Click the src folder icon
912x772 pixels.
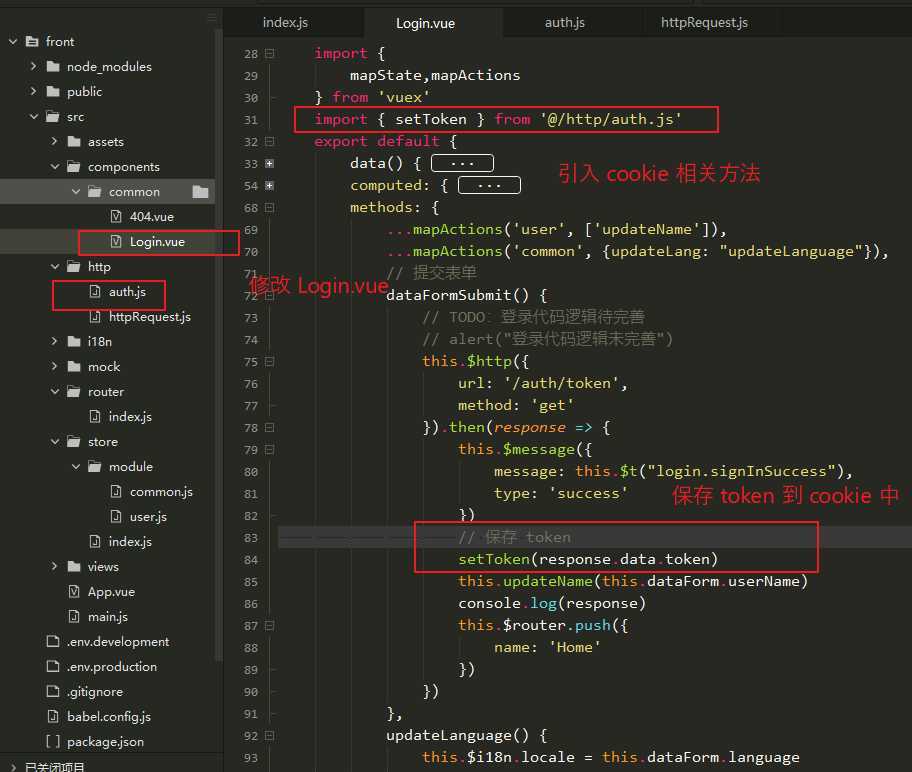click(53, 116)
